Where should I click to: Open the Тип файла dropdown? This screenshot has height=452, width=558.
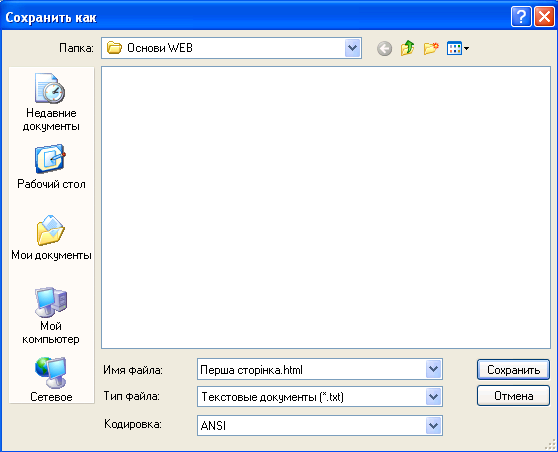pyautogui.click(x=433, y=396)
